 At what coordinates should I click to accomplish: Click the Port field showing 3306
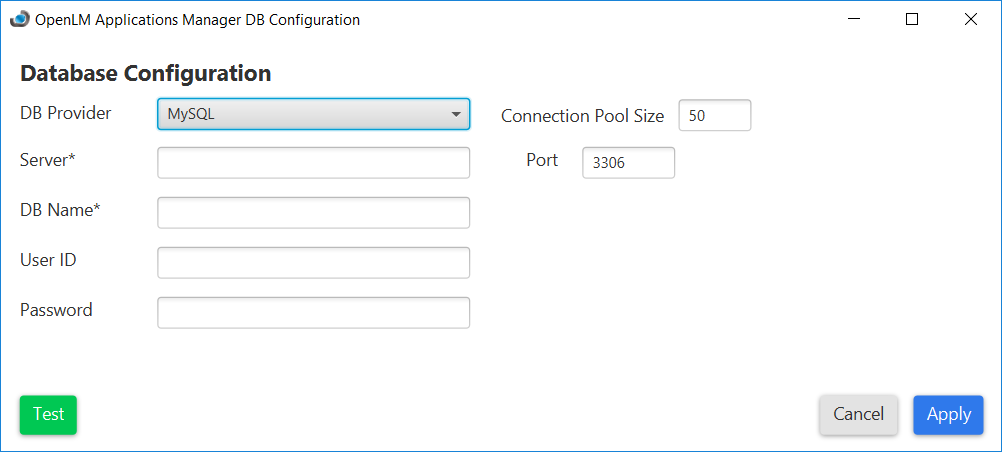[x=628, y=163]
